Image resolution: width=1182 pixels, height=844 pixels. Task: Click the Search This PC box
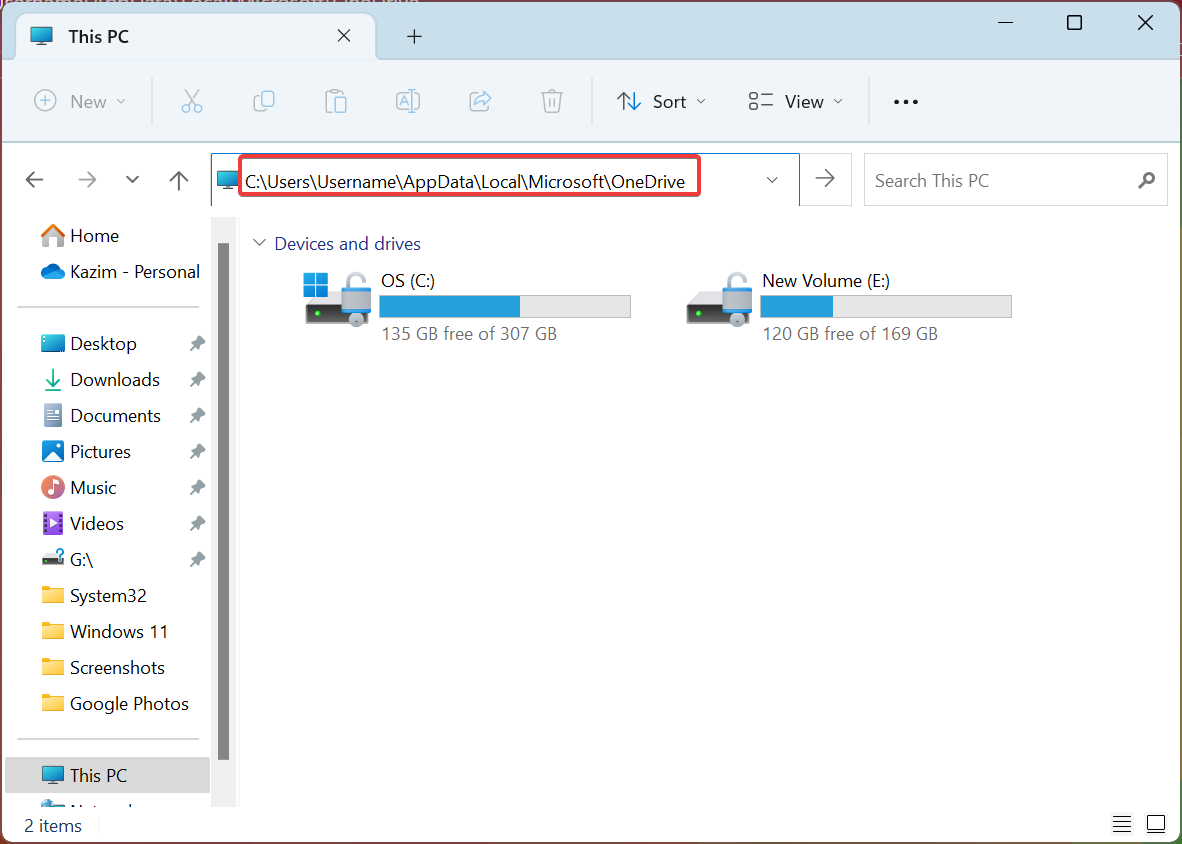coord(1015,180)
